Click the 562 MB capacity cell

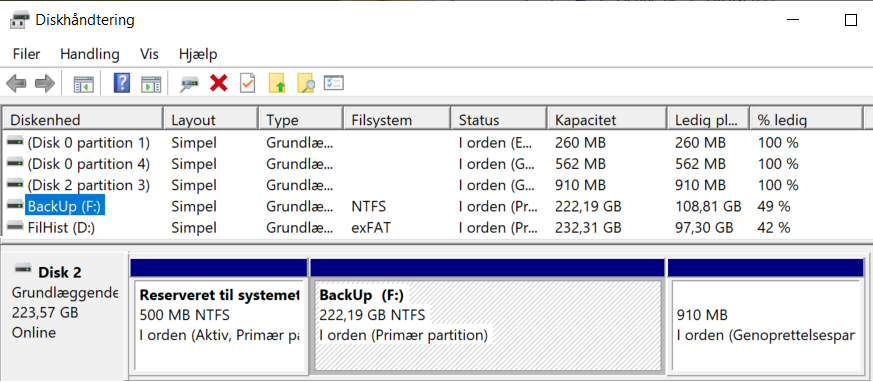pos(581,164)
